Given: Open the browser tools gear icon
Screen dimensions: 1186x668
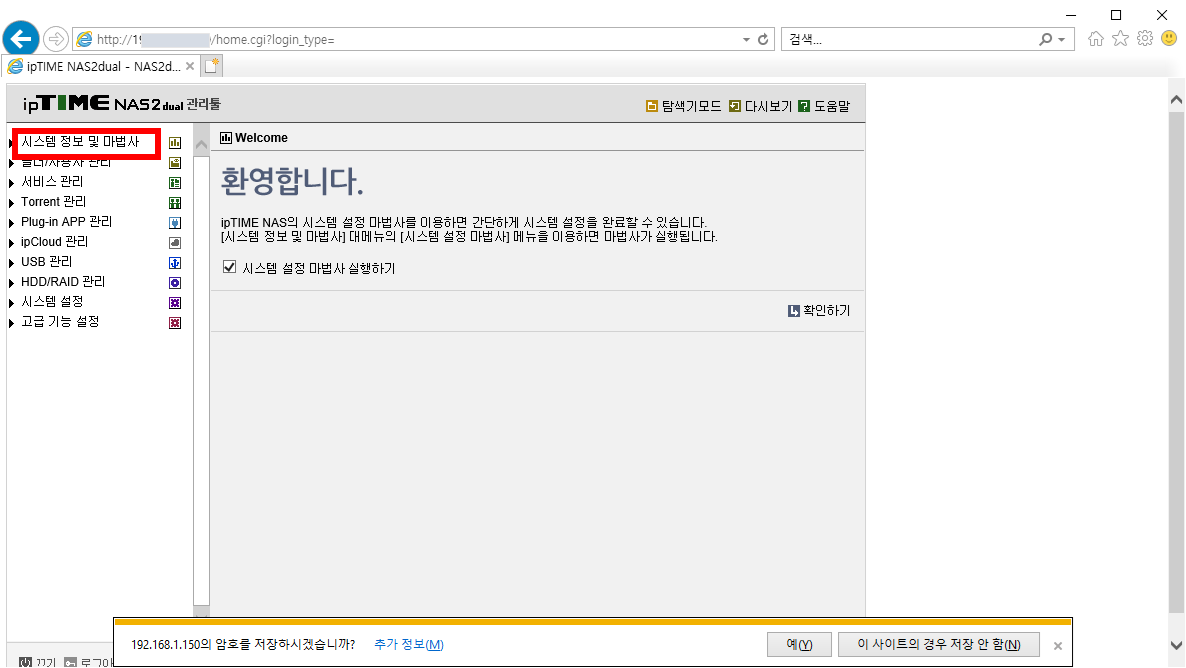Looking at the screenshot, I should pyautogui.click(x=1145, y=39).
